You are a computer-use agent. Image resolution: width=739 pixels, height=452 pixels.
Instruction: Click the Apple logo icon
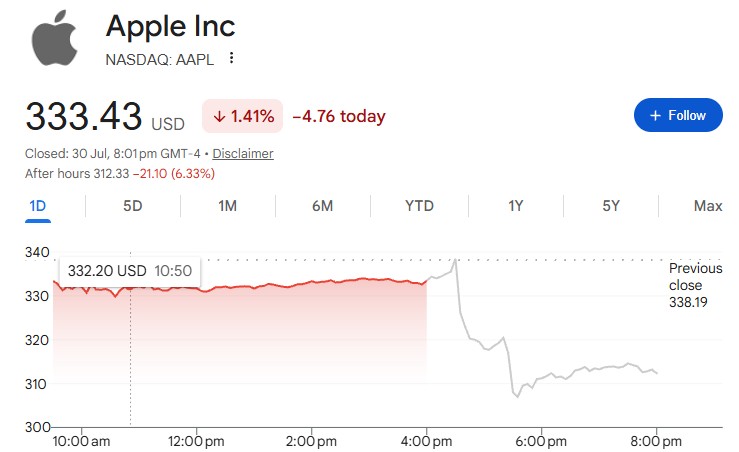54,38
